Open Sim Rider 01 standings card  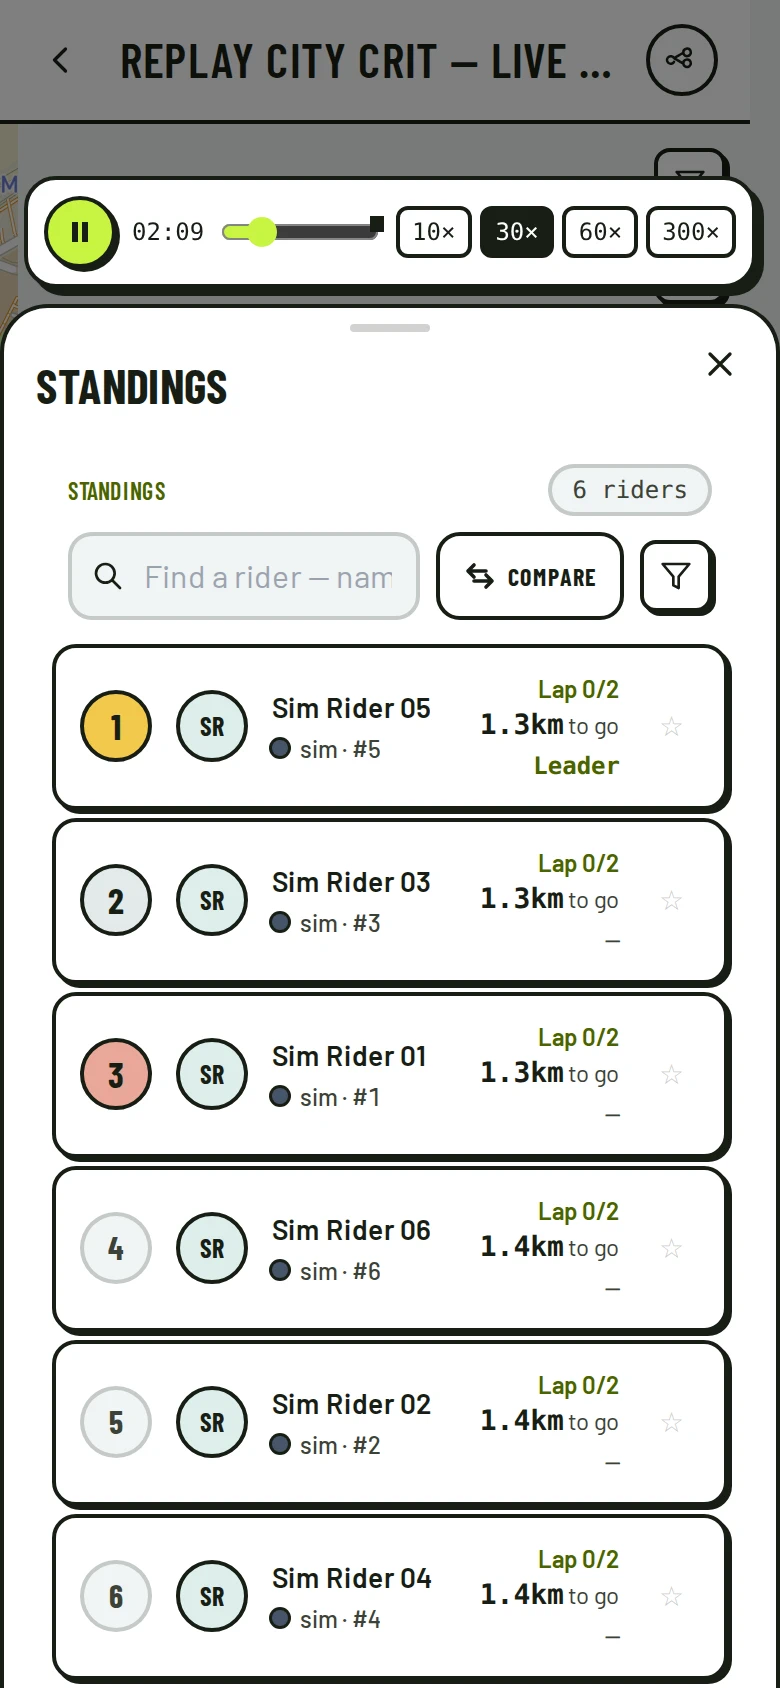click(x=390, y=1075)
